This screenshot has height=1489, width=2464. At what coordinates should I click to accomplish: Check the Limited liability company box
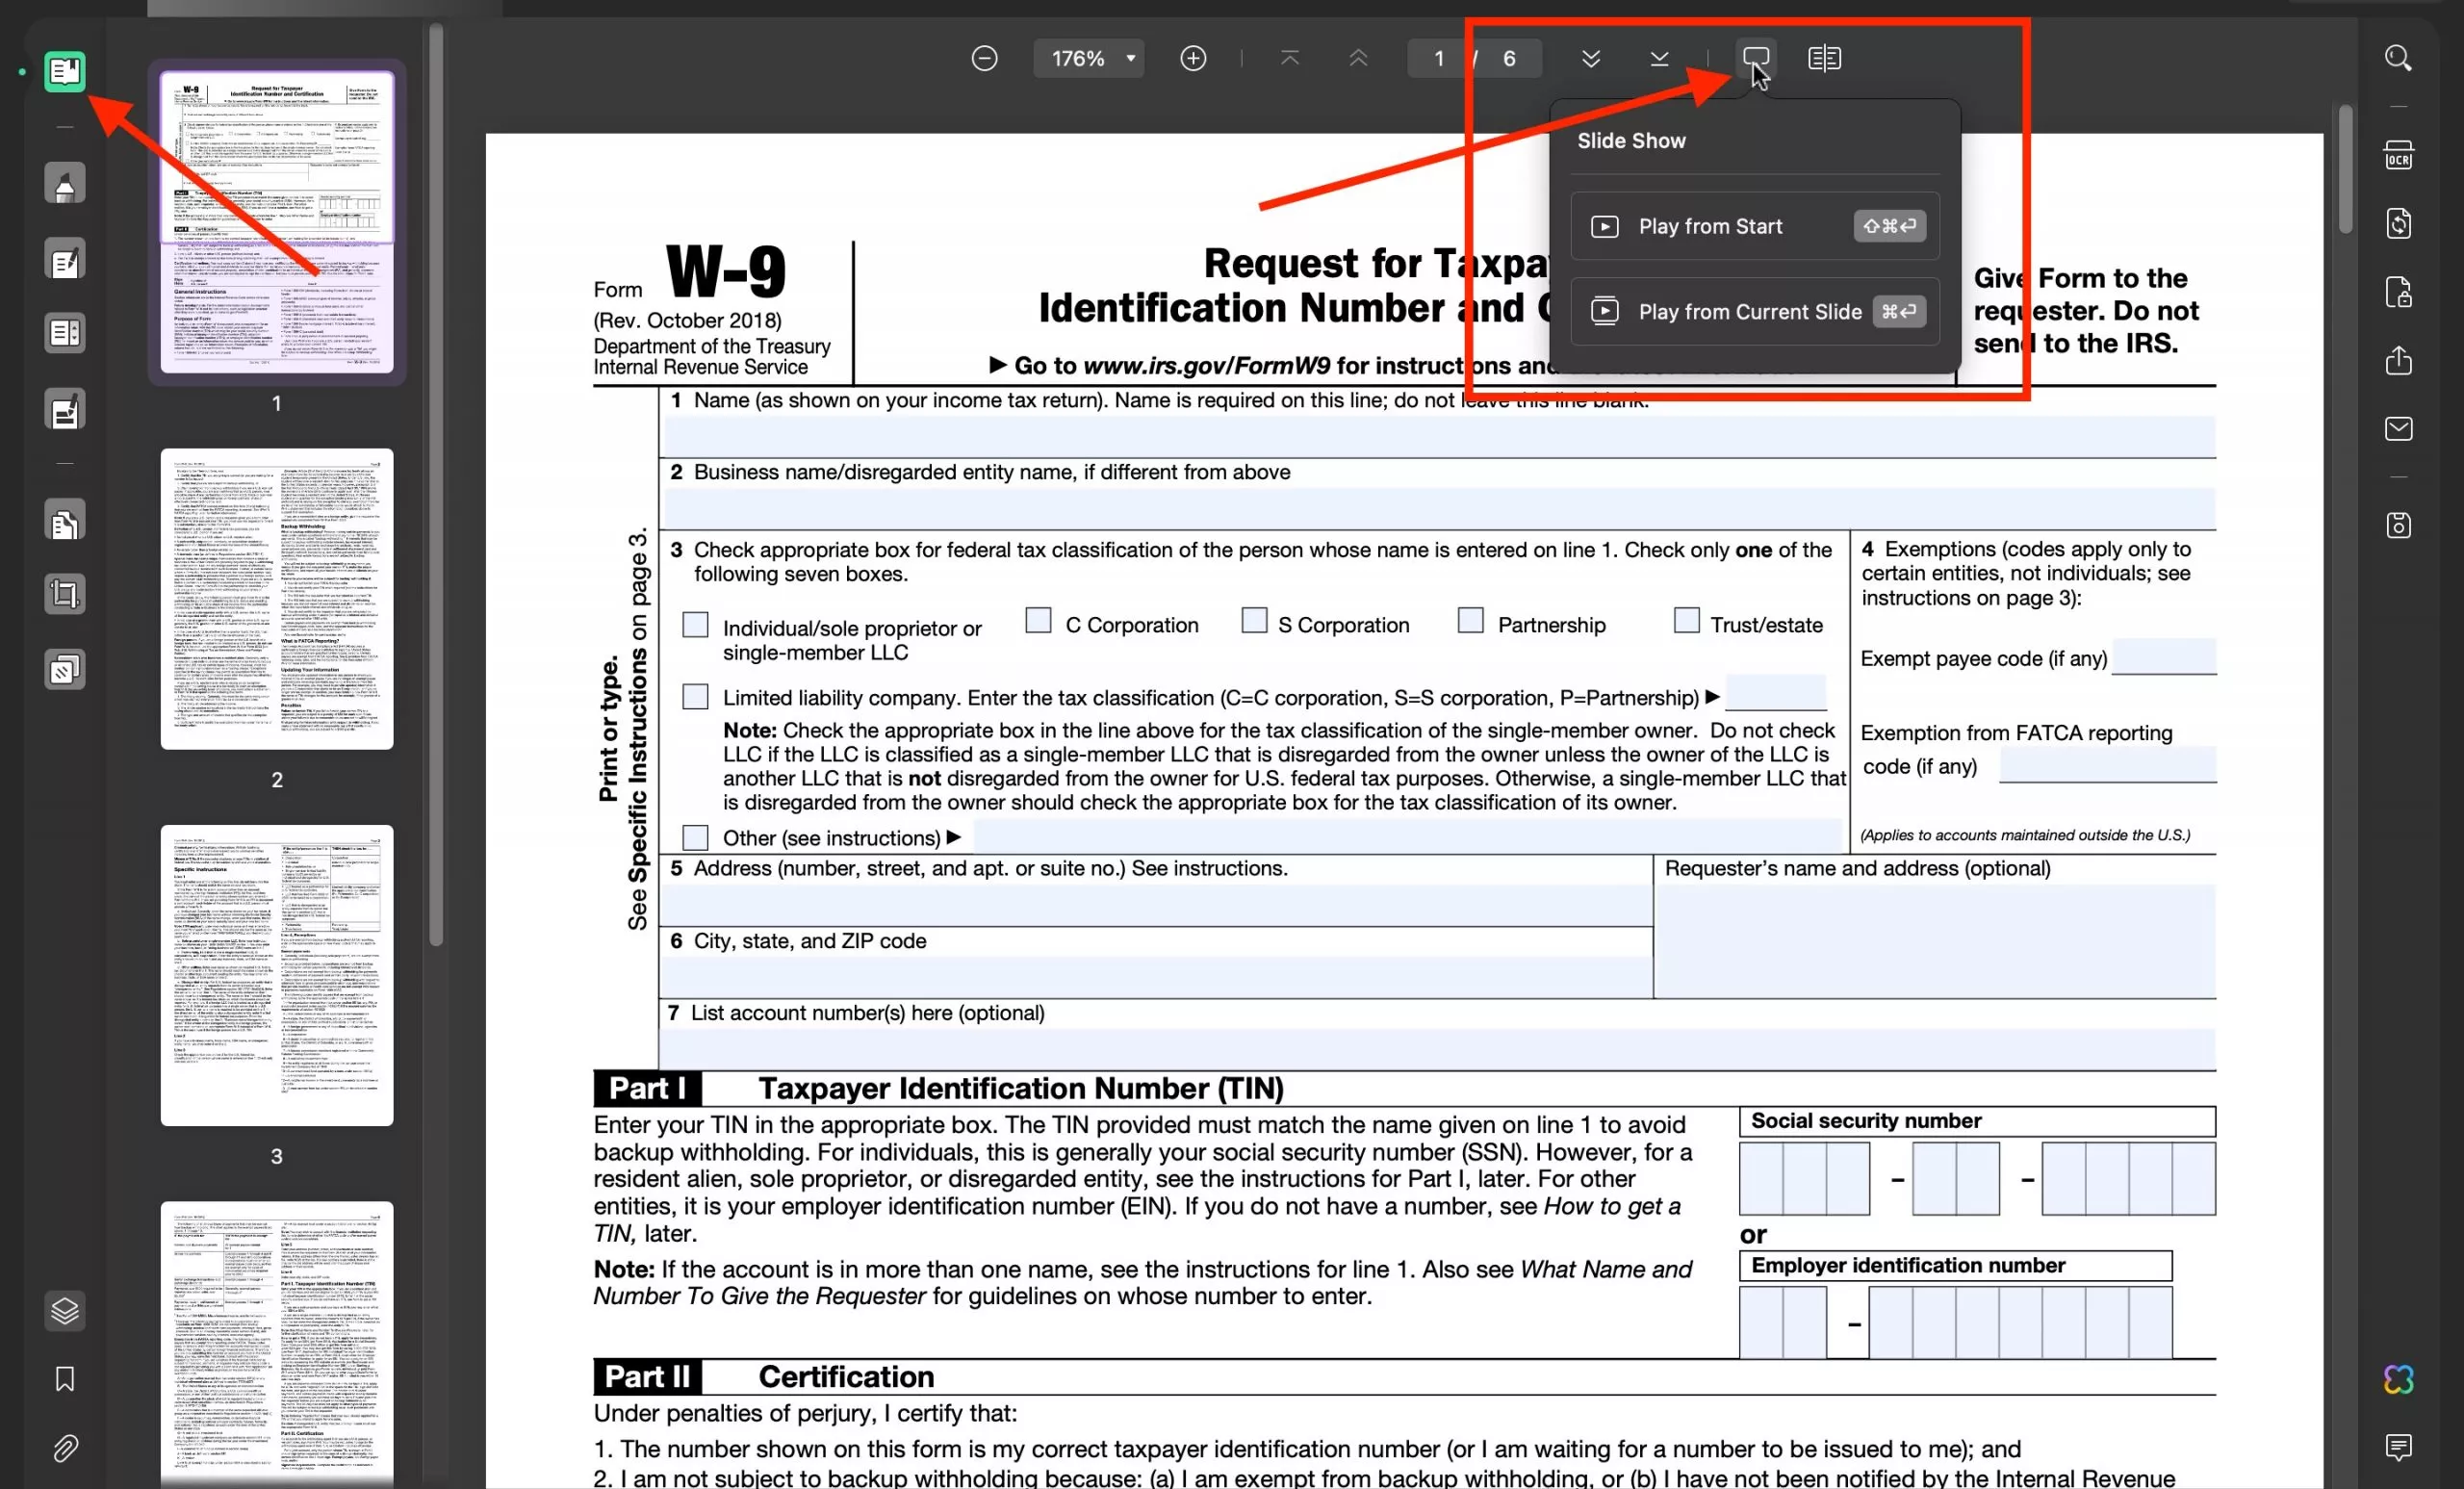coord(695,696)
